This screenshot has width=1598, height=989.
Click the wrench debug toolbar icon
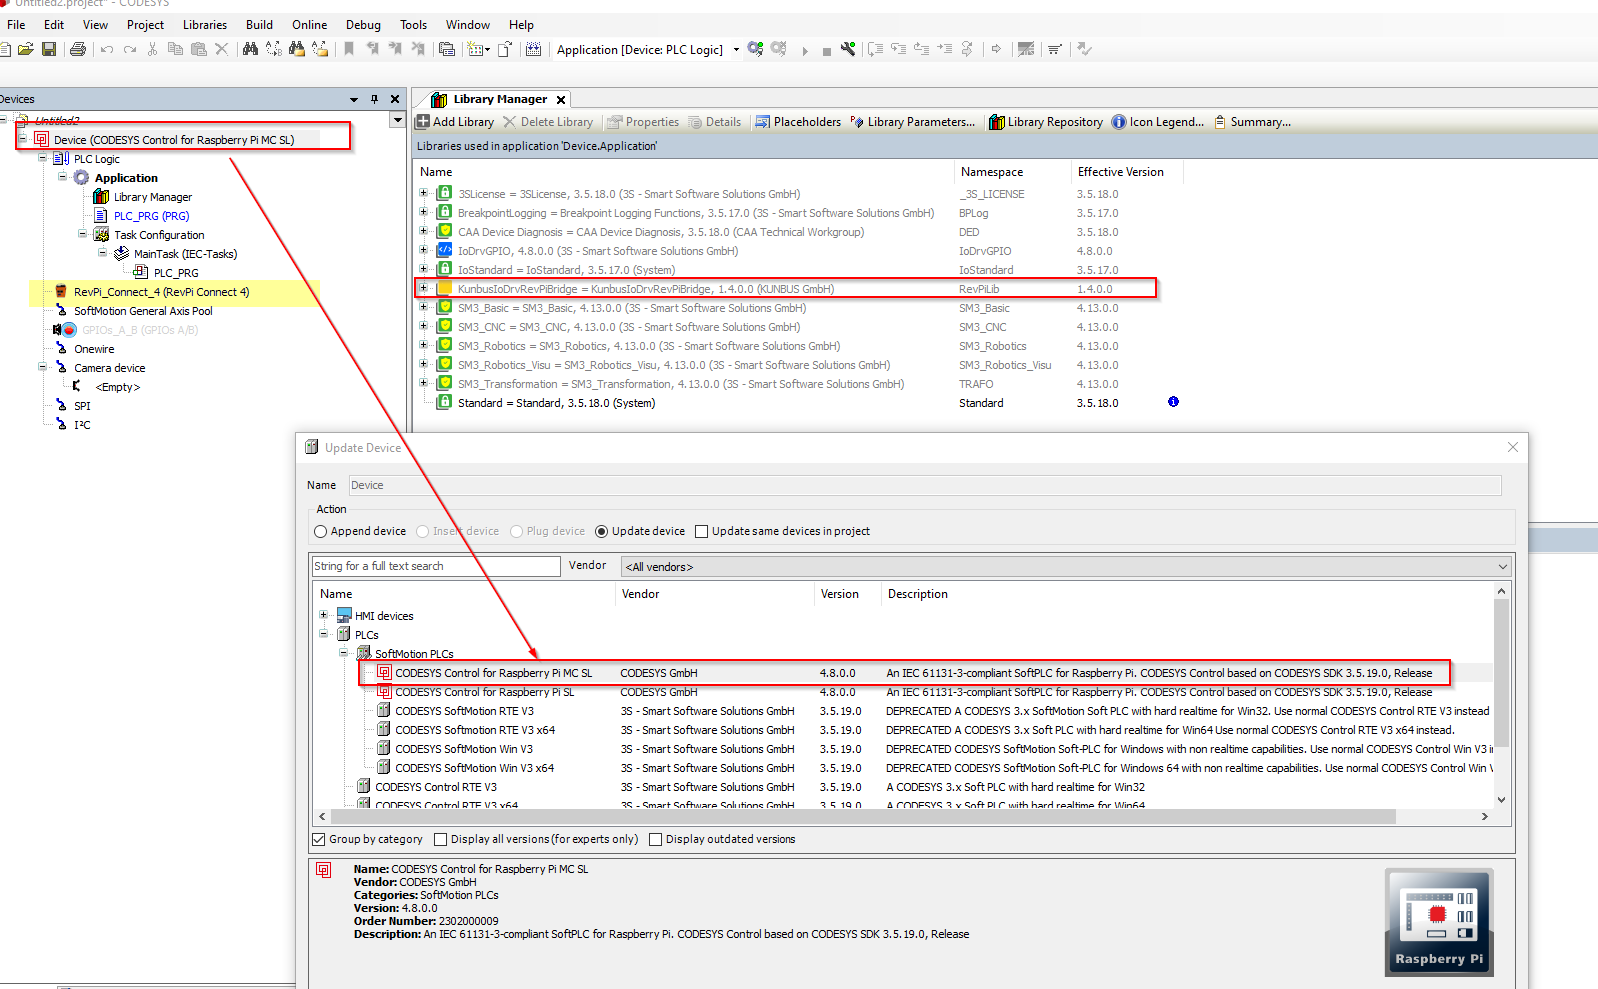(x=848, y=49)
